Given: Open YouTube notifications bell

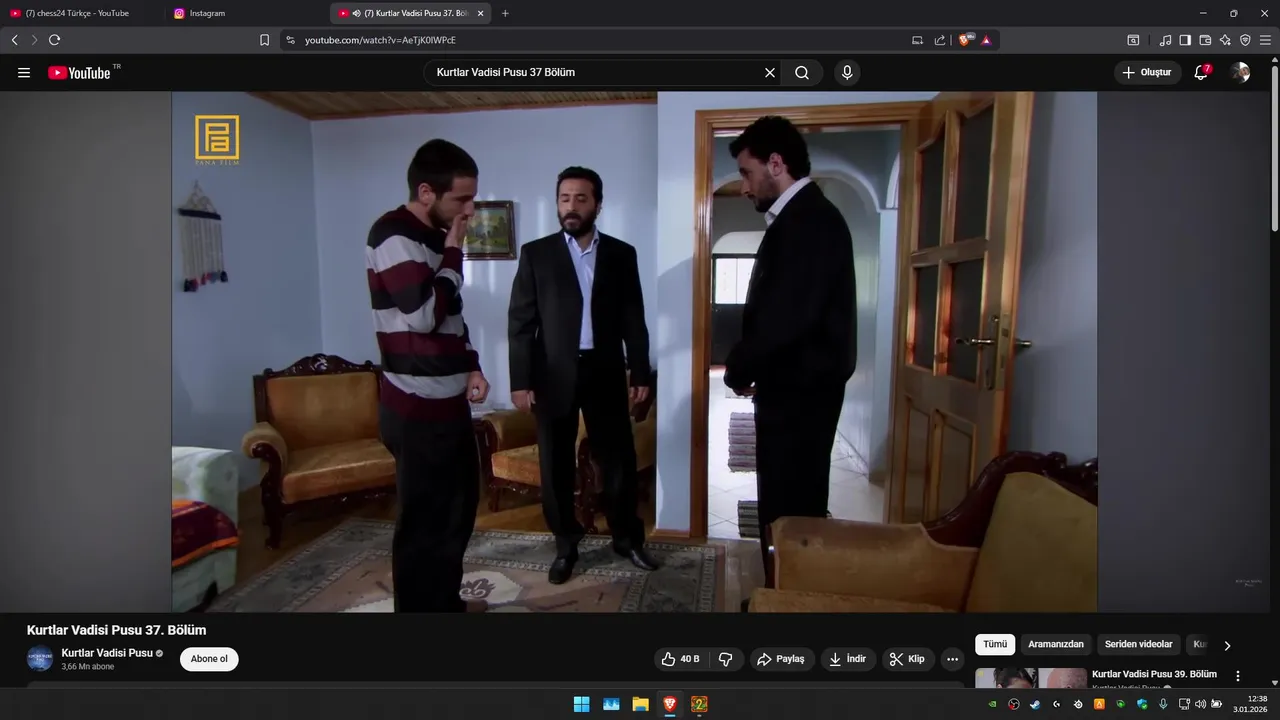Looking at the screenshot, I should coord(1201,73).
